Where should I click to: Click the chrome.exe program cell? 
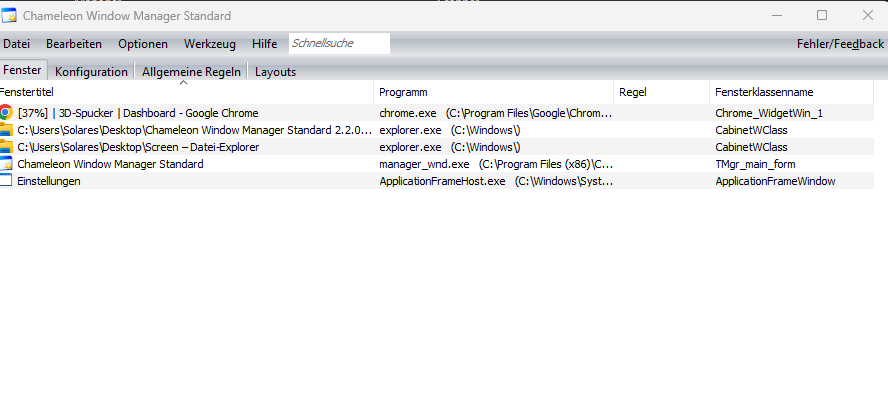coord(496,113)
